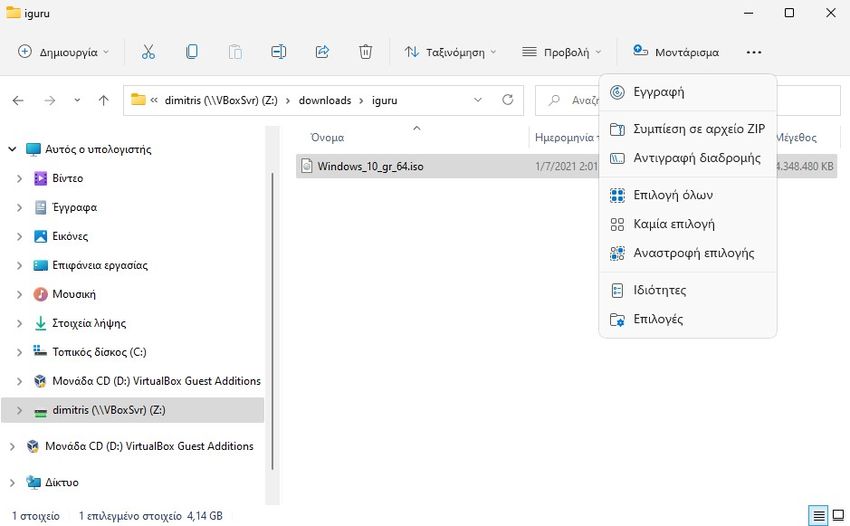The height and width of the screenshot is (526, 850).
Task: Choose Επιλογή όλων menu entry
Action: (x=687, y=195)
